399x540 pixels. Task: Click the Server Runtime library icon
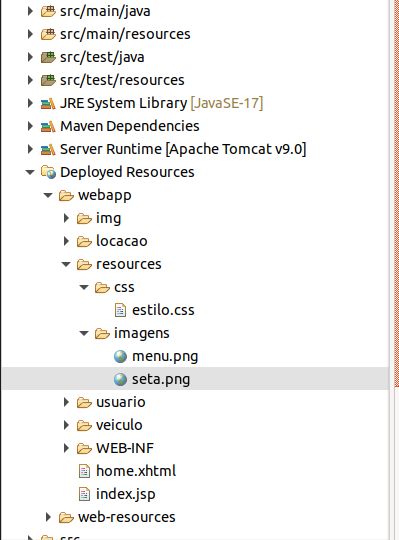click(48, 149)
